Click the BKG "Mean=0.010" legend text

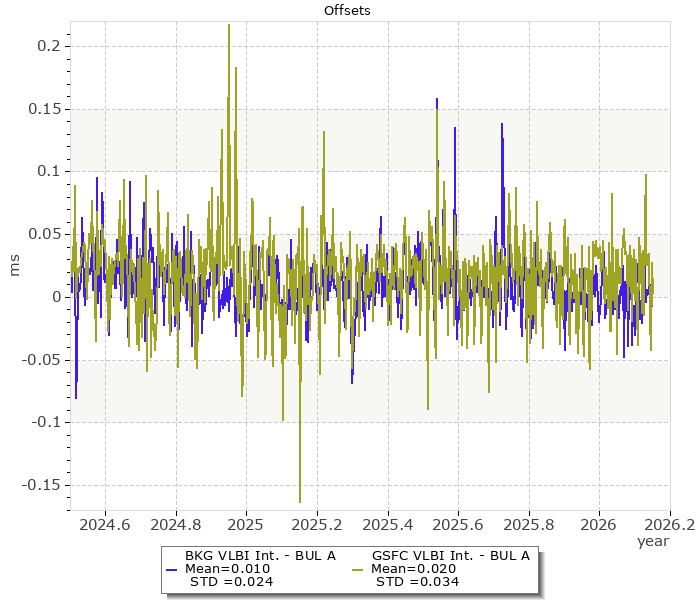(228, 568)
